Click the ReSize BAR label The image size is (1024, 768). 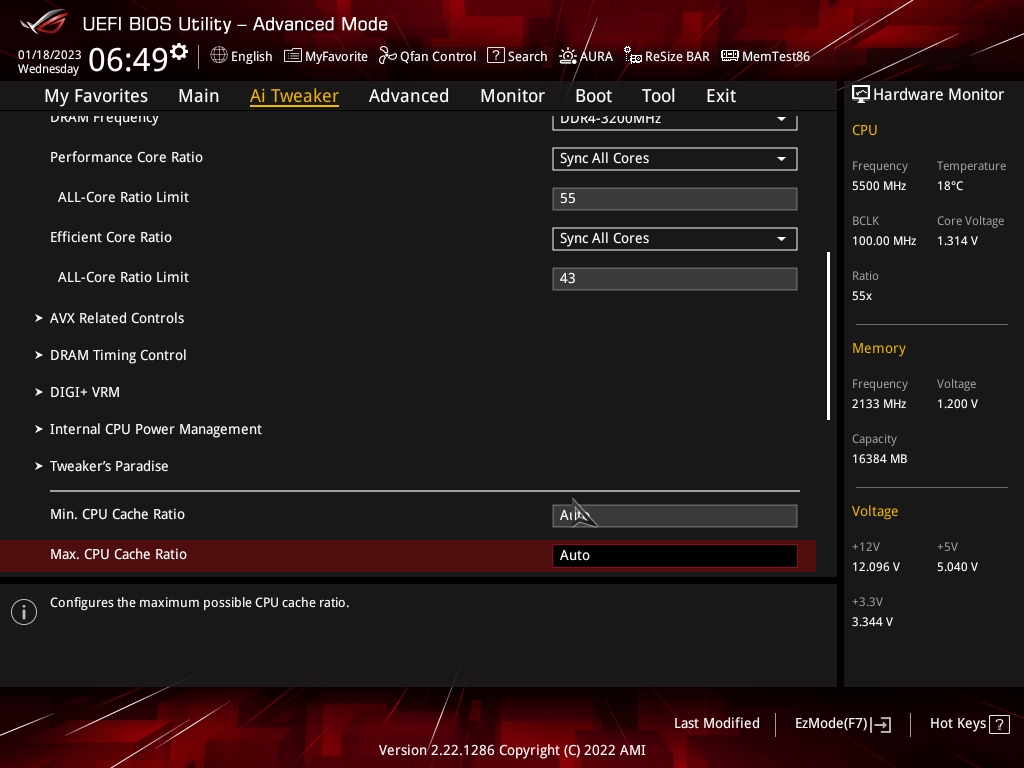(677, 57)
